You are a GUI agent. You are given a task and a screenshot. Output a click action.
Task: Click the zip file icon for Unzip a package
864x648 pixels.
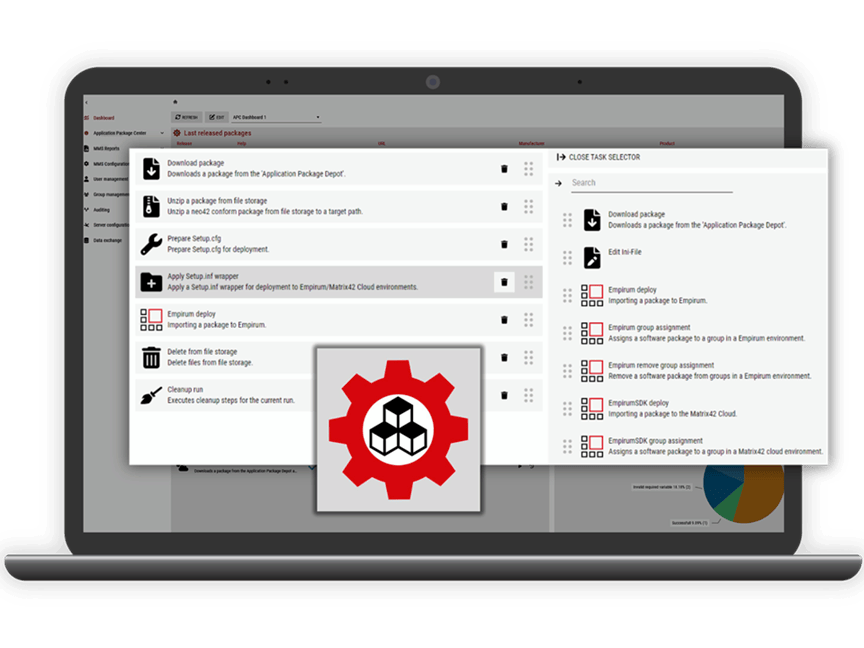click(x=150, y=206)
